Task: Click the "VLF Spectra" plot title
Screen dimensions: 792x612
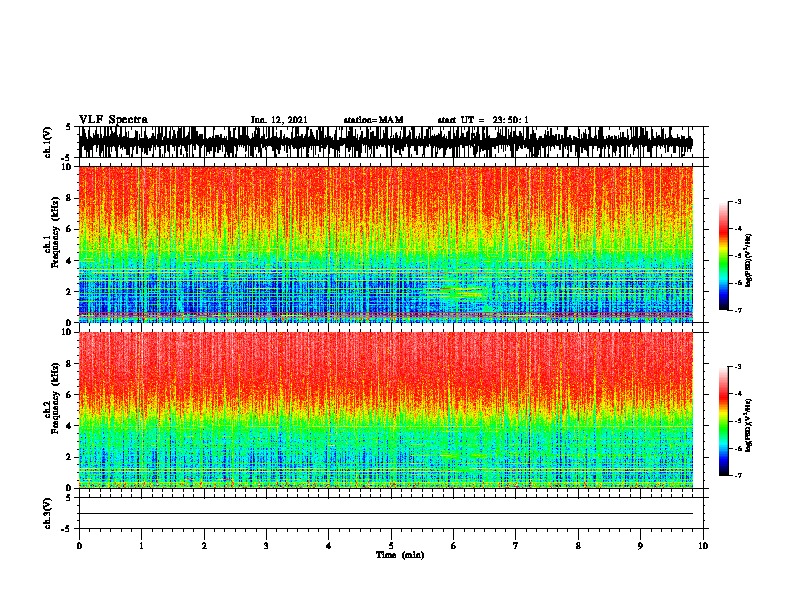Action: click(113, 120)
